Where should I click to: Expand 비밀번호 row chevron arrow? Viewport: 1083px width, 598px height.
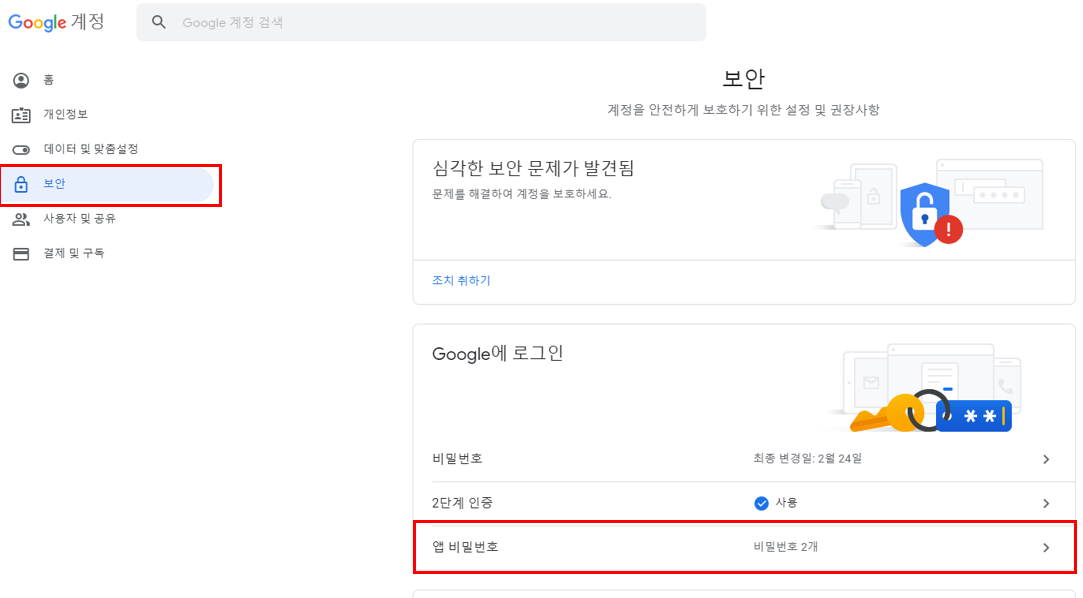1046,459
